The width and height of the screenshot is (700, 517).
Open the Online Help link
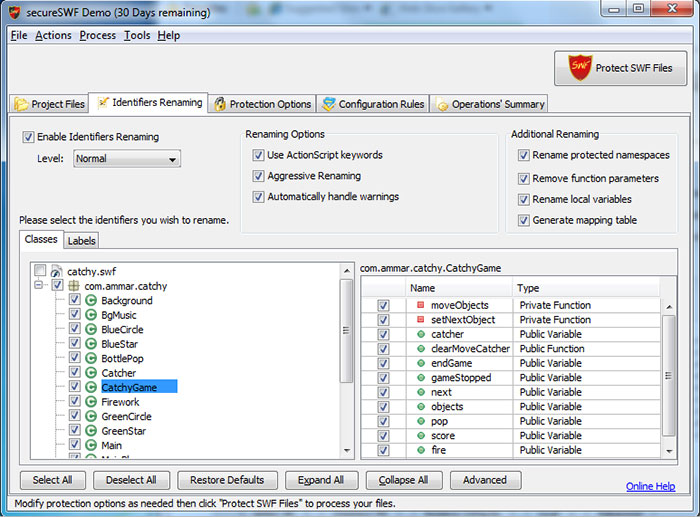(x=650, y=486)
